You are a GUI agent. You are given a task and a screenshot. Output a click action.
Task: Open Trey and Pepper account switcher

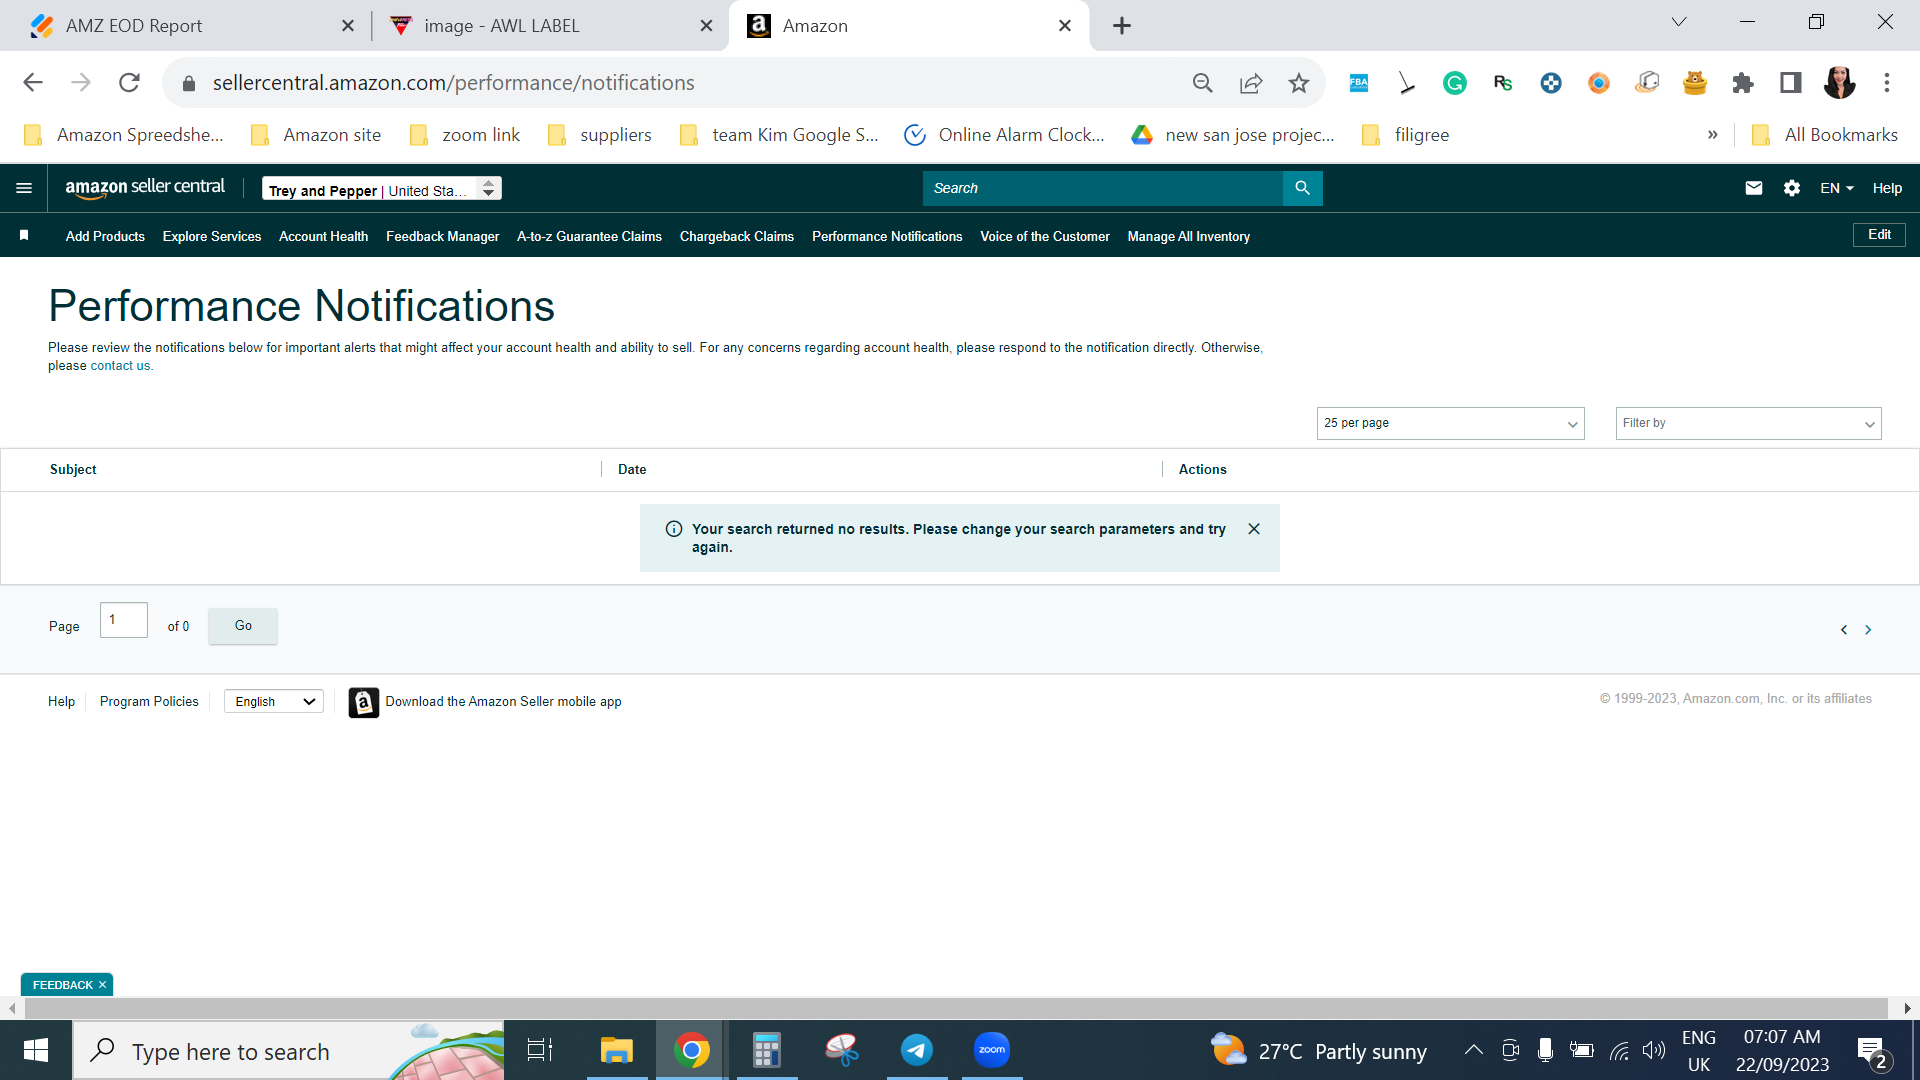[382, 189]
